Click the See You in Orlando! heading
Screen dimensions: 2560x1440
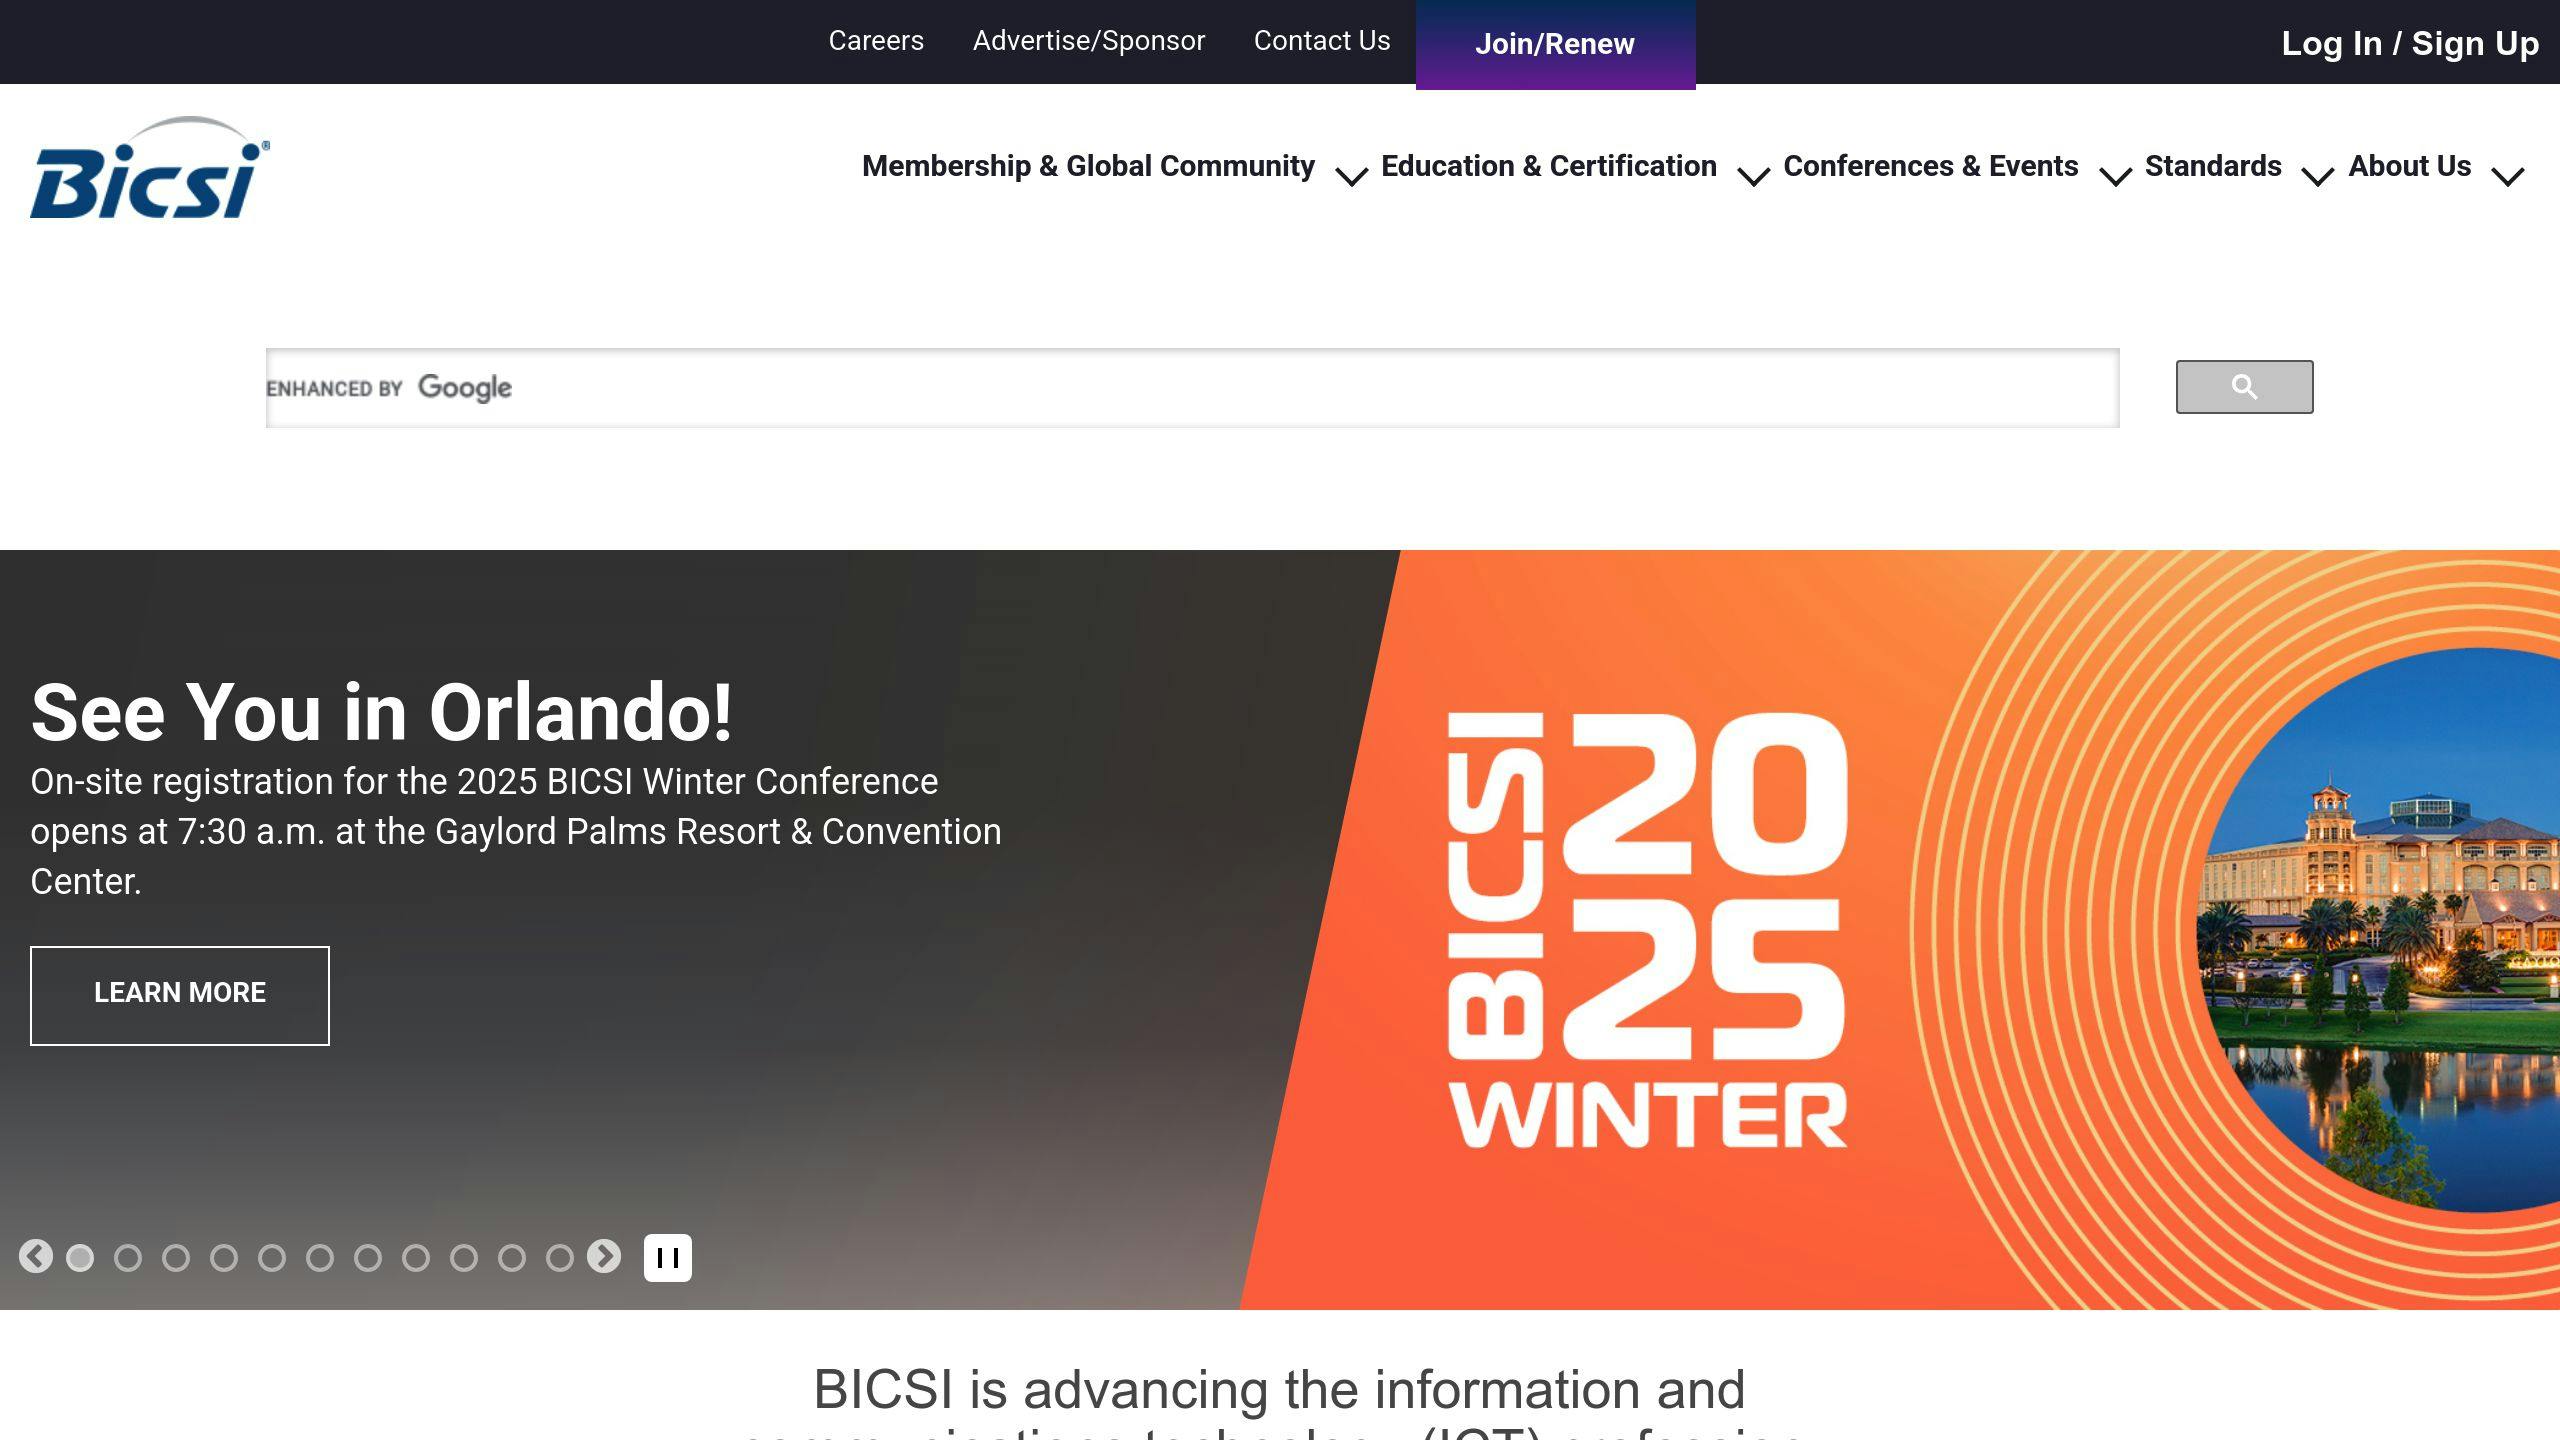coord(382,712)
